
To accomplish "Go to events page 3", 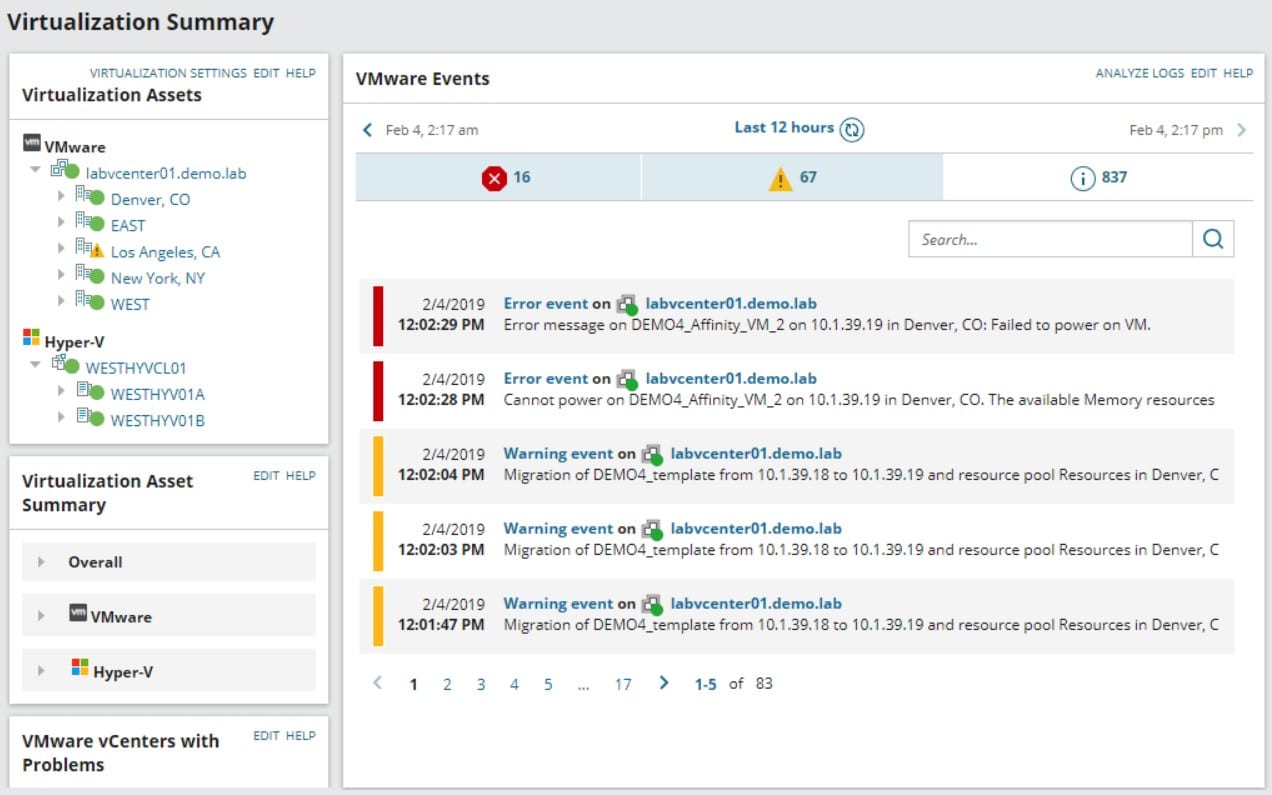I will tap(481, 685).
